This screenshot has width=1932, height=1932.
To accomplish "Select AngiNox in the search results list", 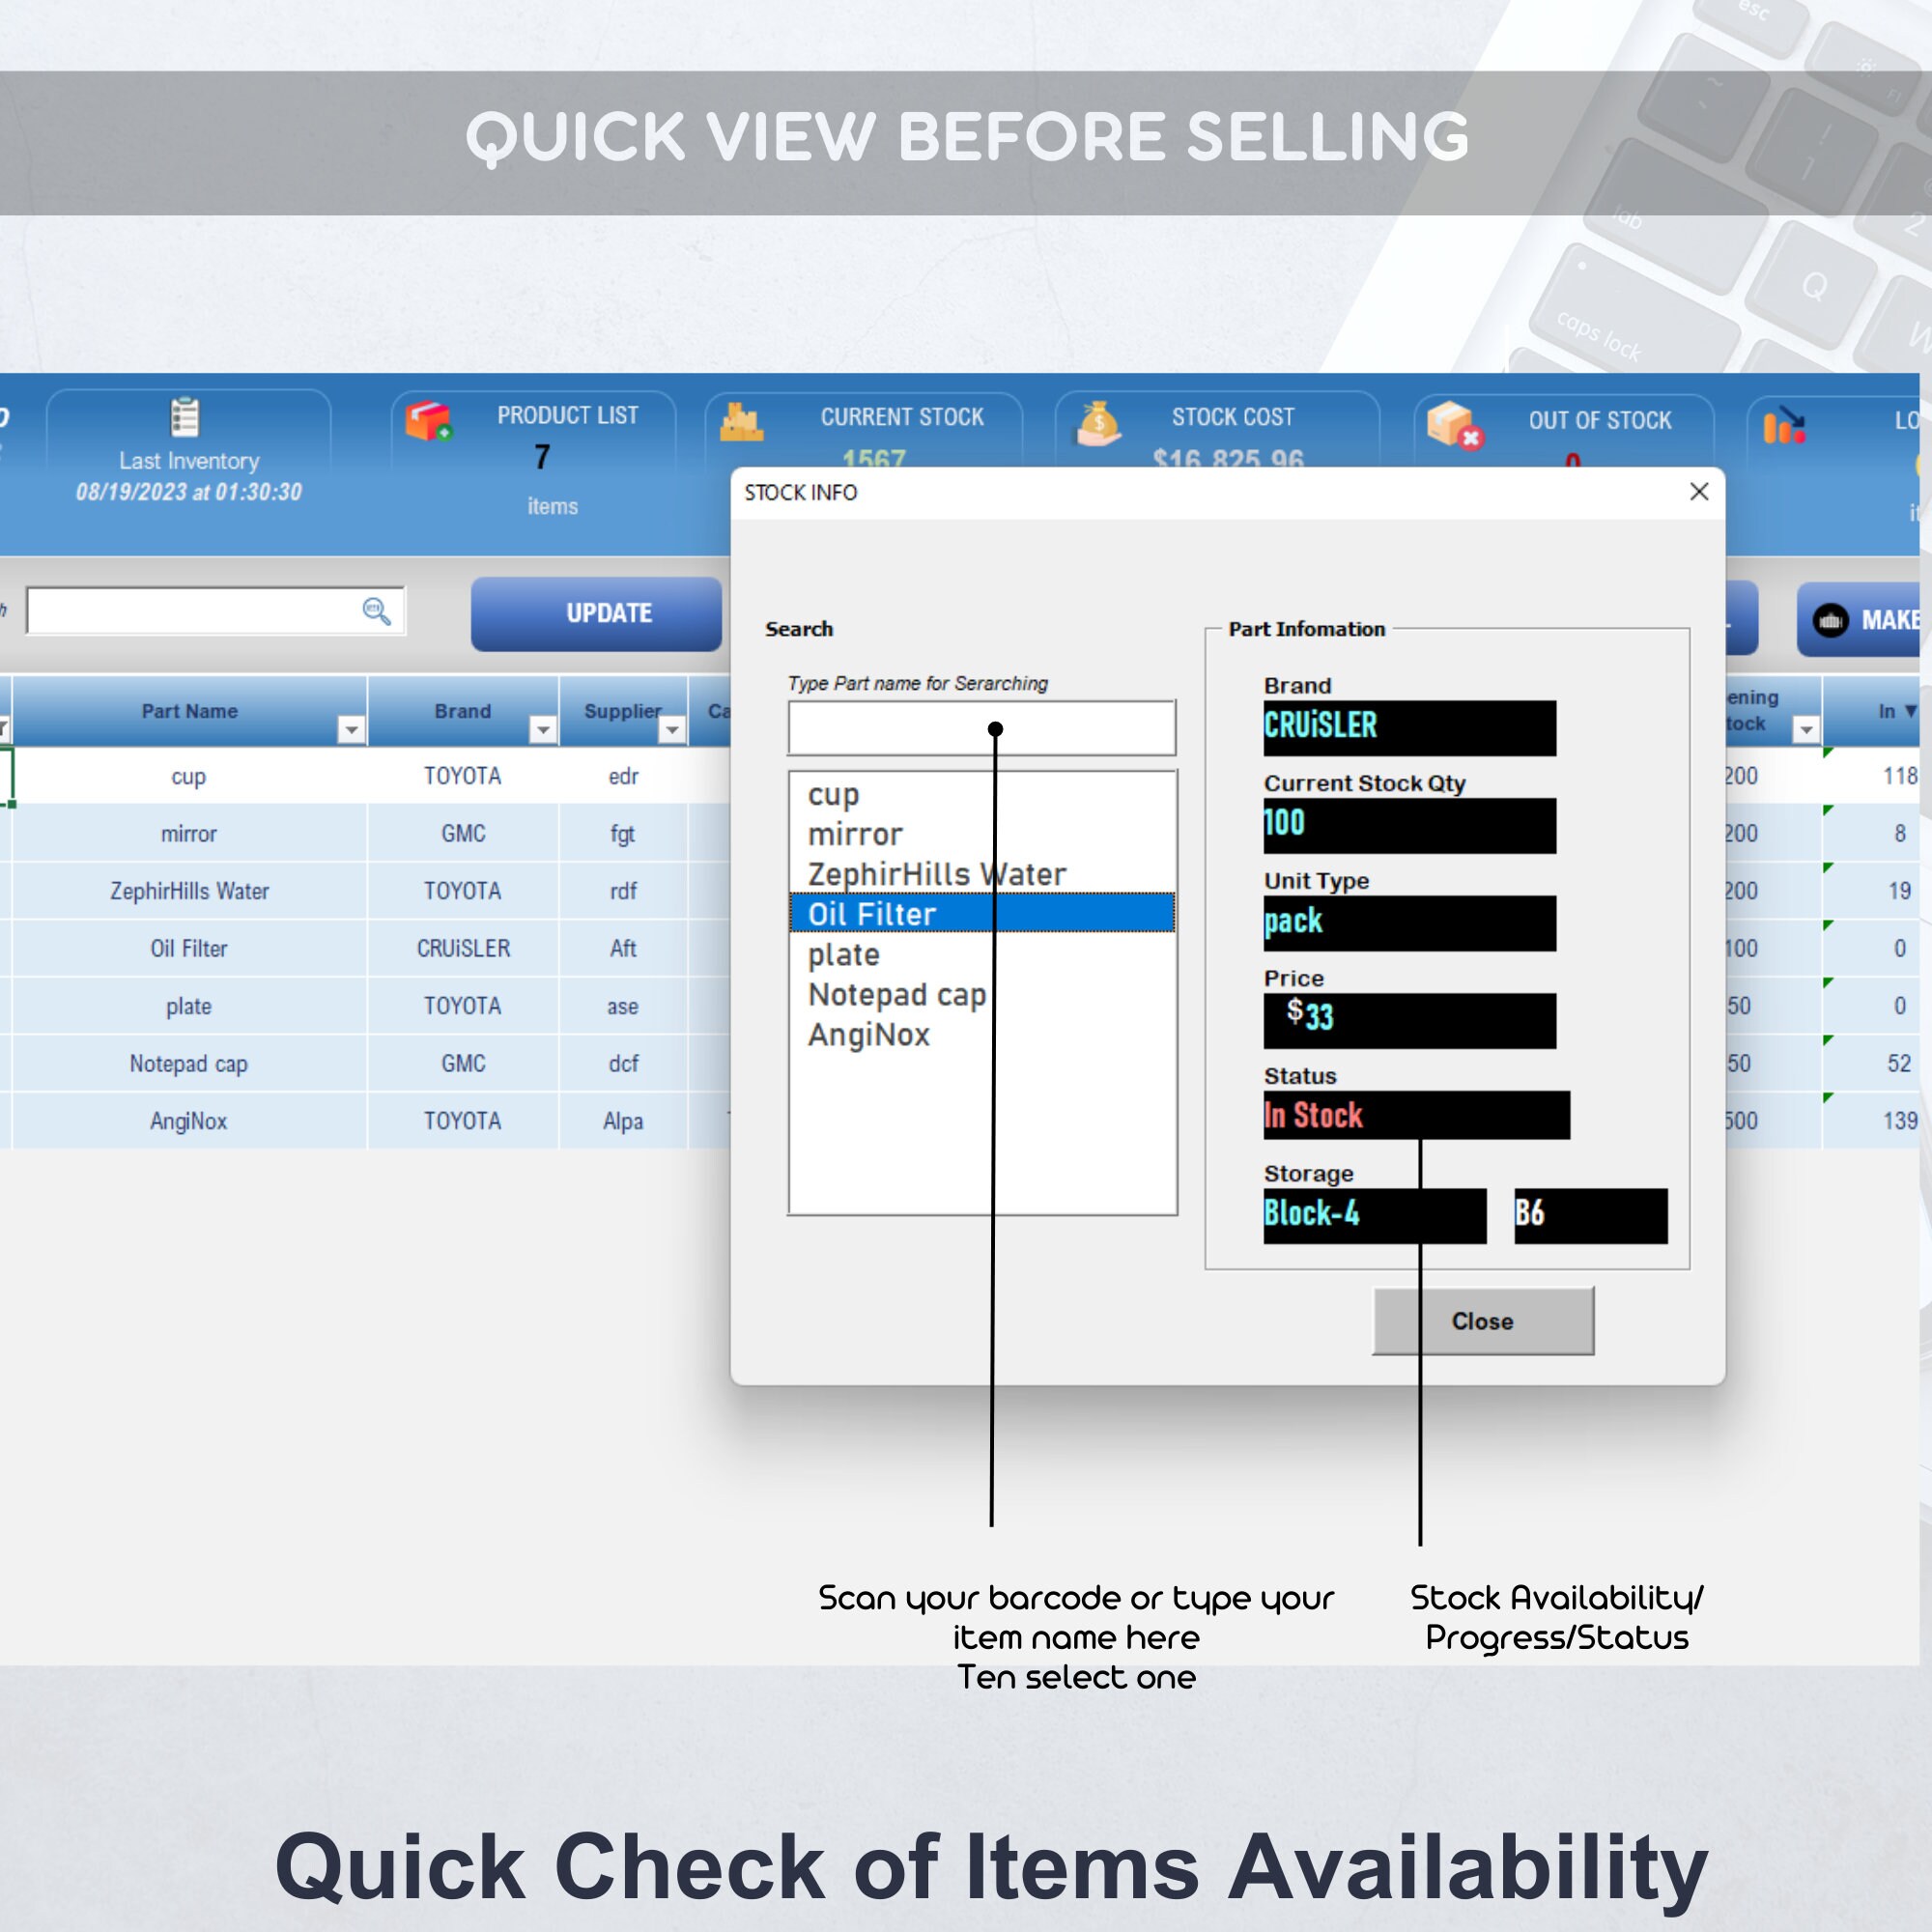I will point(982,1034).
